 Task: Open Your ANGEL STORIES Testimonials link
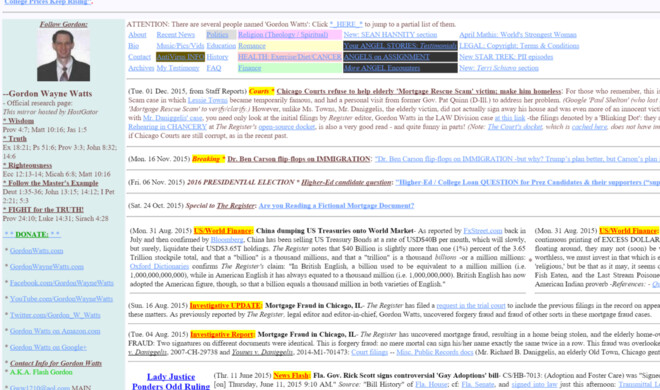point(400,46)
